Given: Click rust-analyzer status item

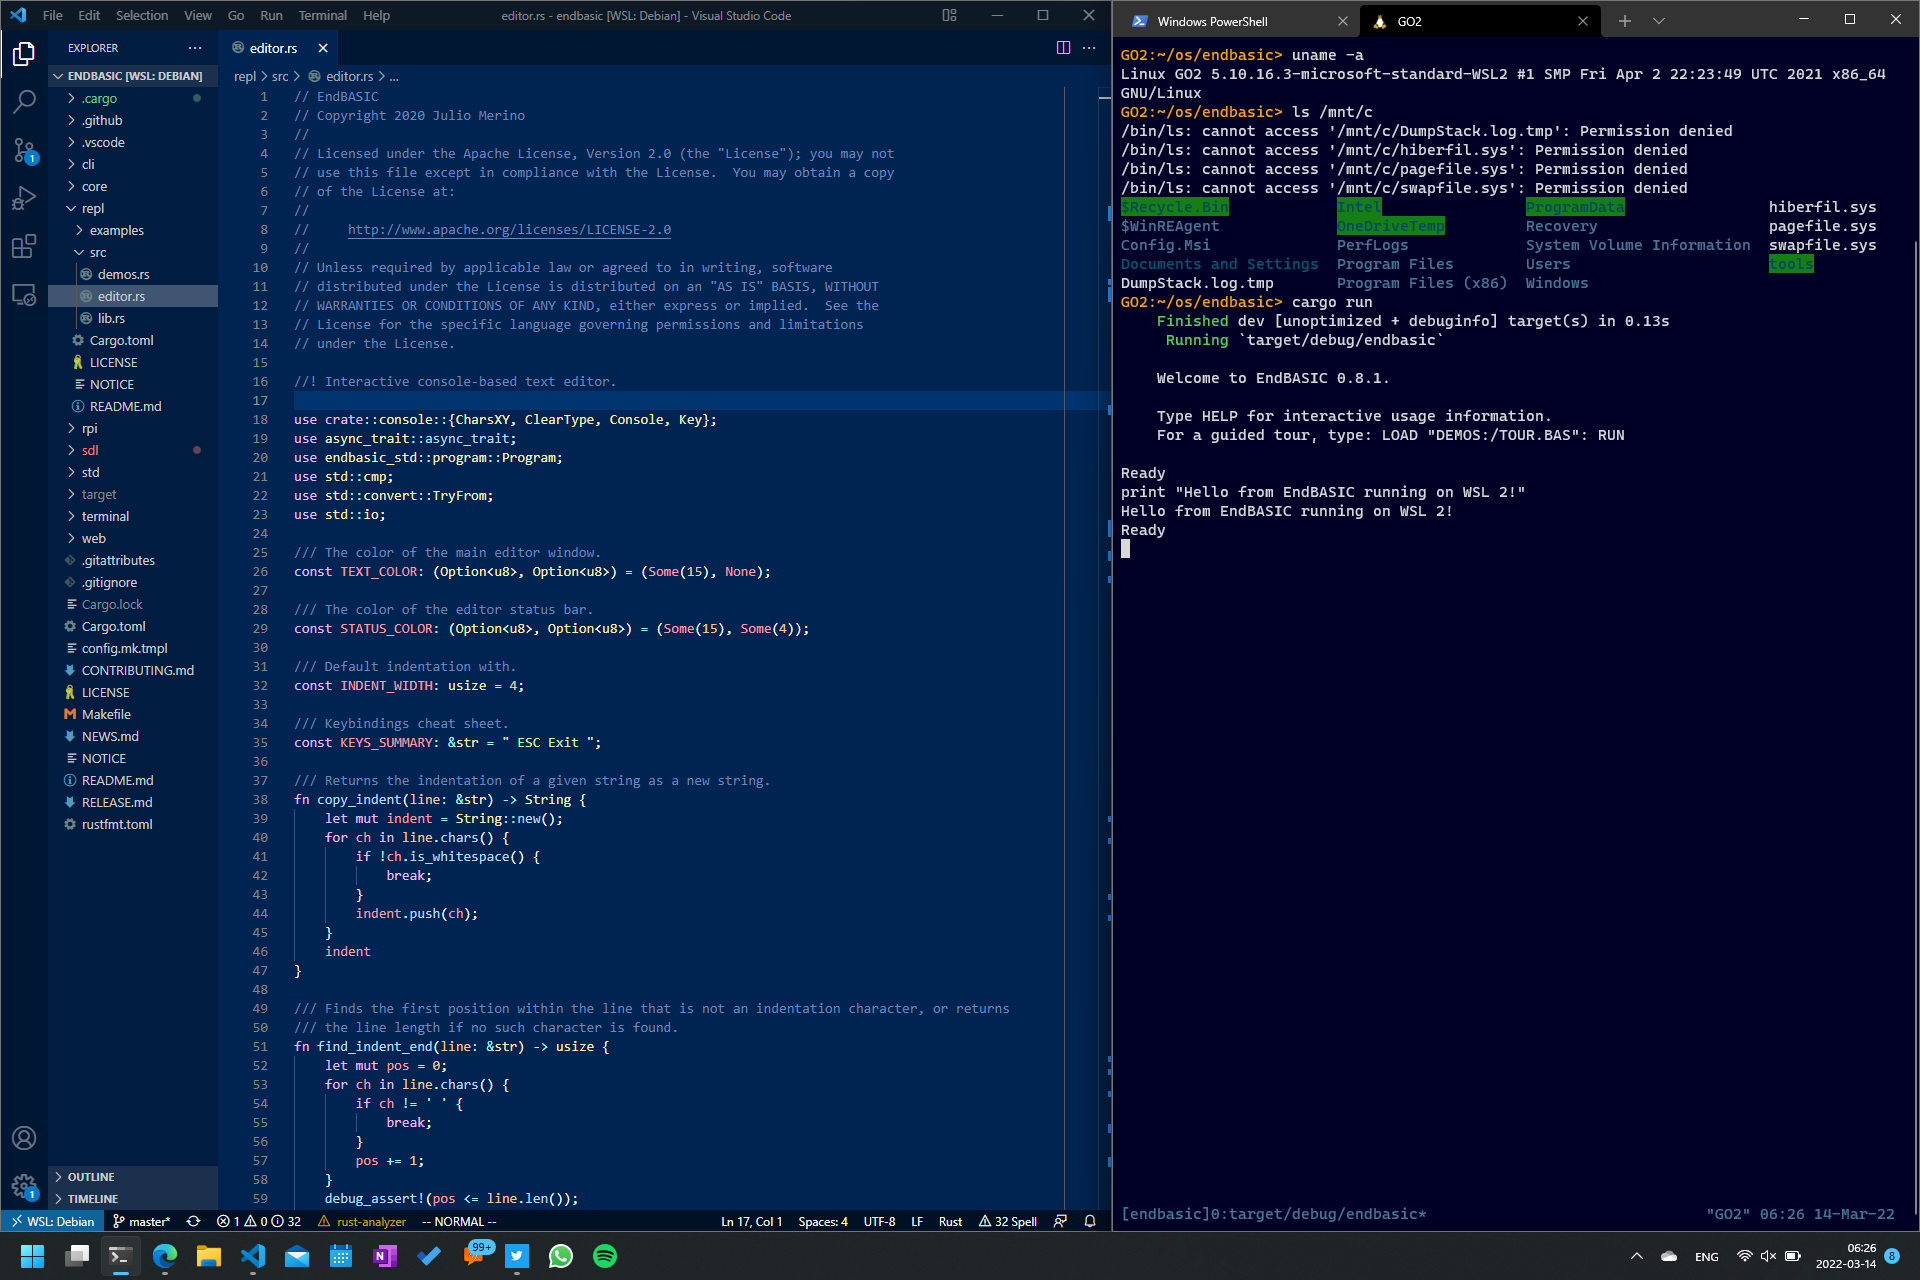Looking at the screenshot, I should 362,1221.
